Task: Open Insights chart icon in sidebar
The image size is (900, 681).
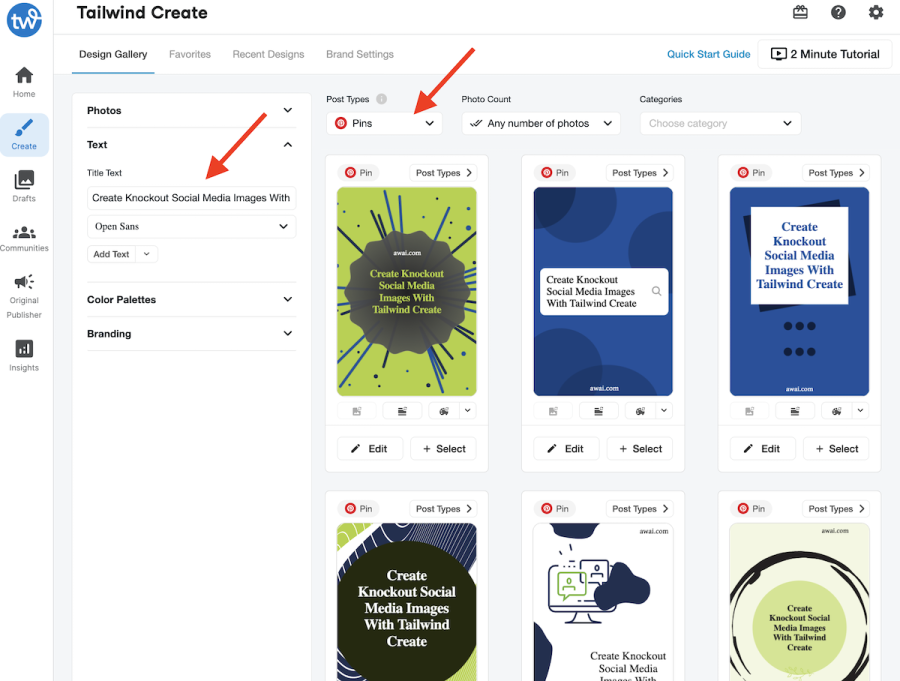Action: click(x=24, y=349)
